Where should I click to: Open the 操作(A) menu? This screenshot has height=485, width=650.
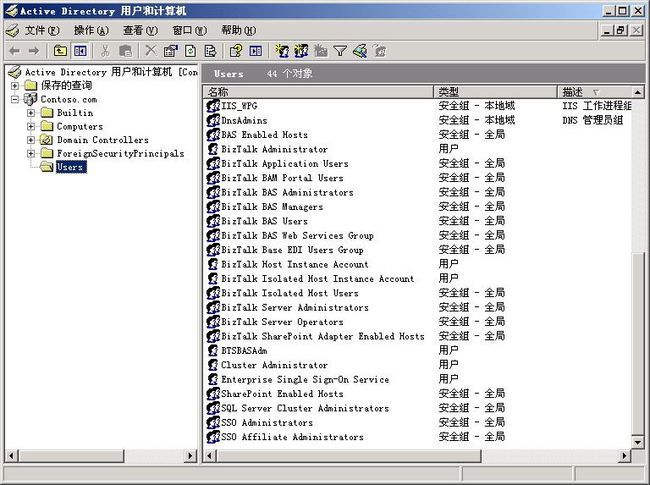pos(91,30)
